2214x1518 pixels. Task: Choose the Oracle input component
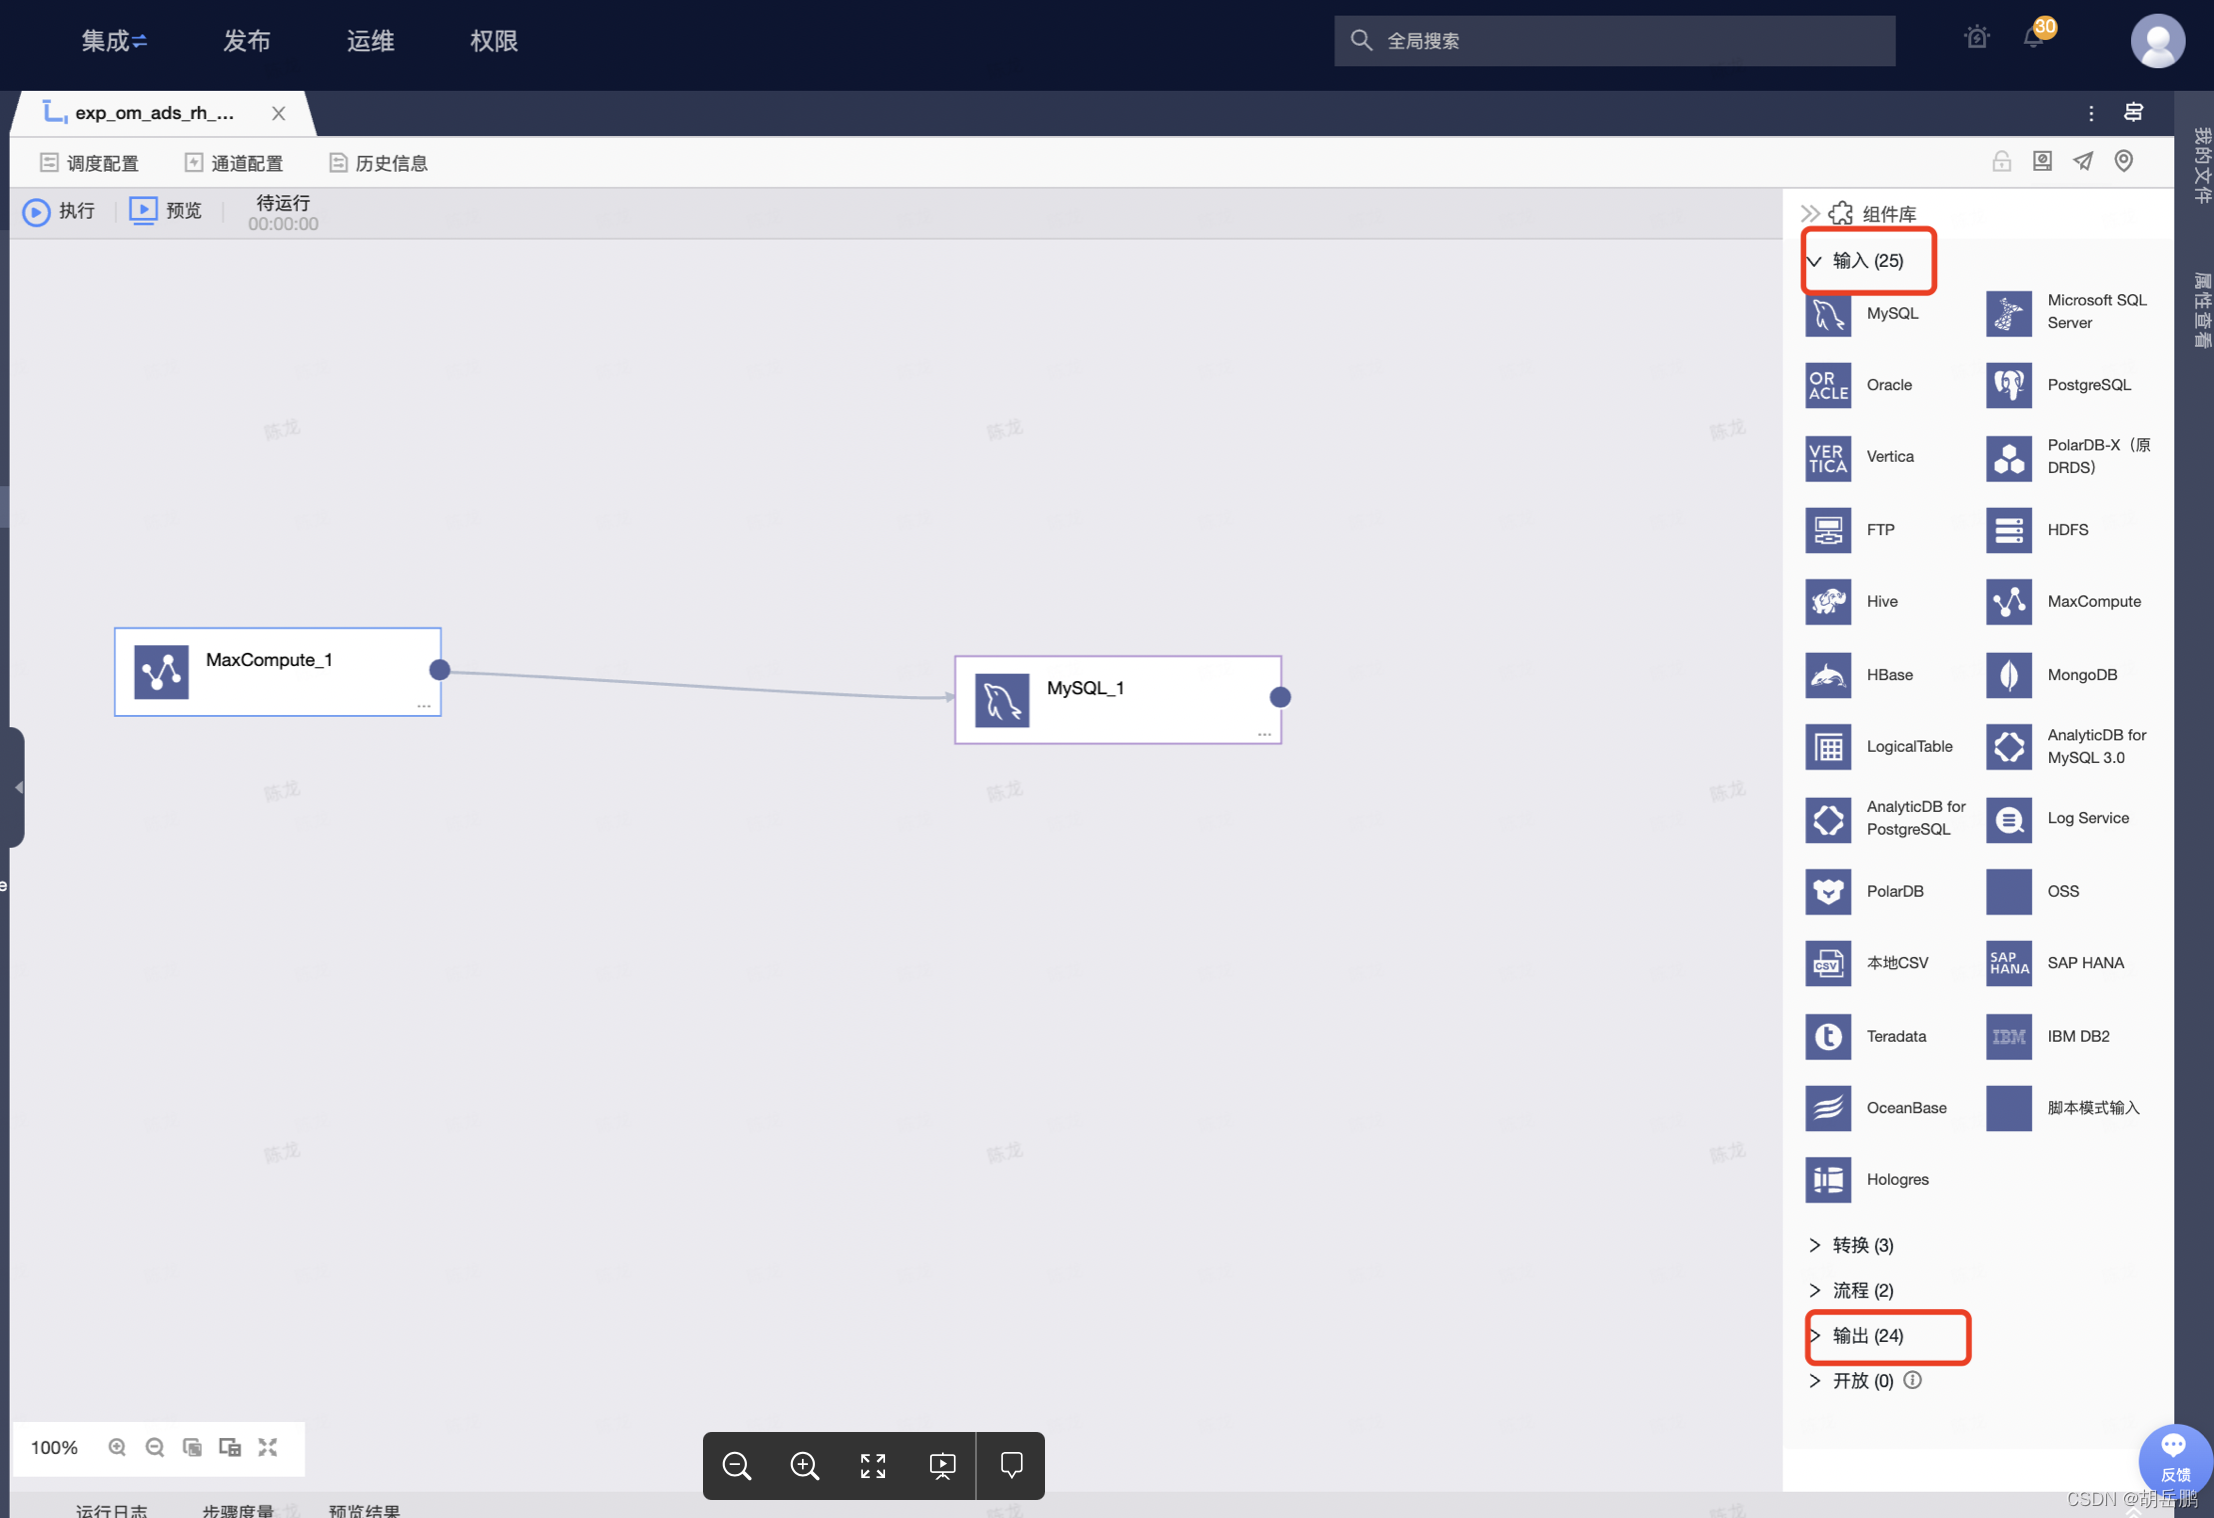(x=1827, y=385)
